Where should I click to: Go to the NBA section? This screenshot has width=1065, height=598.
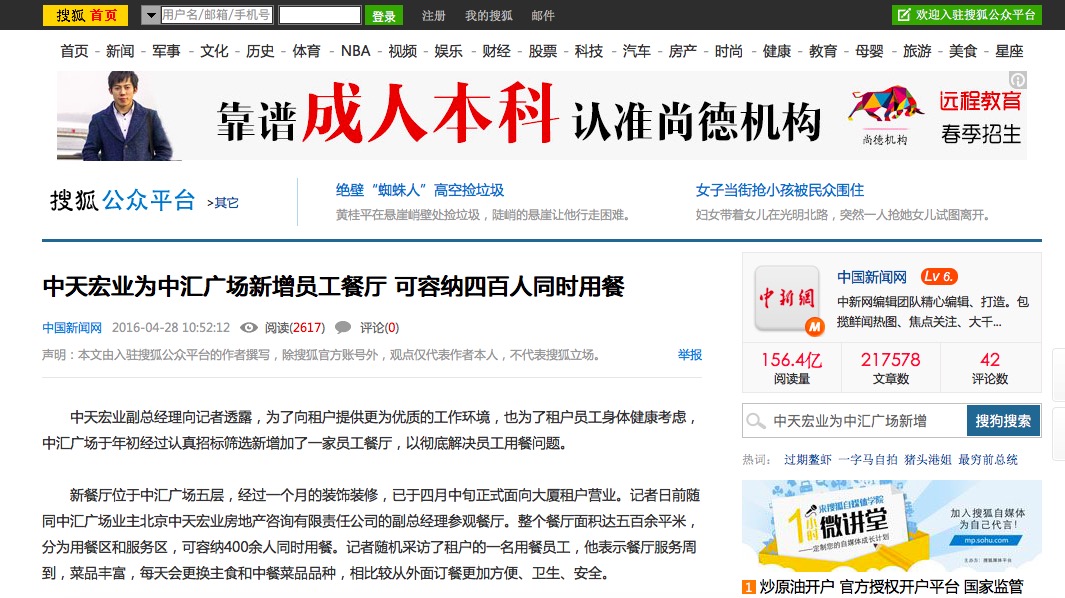[355, 51]
